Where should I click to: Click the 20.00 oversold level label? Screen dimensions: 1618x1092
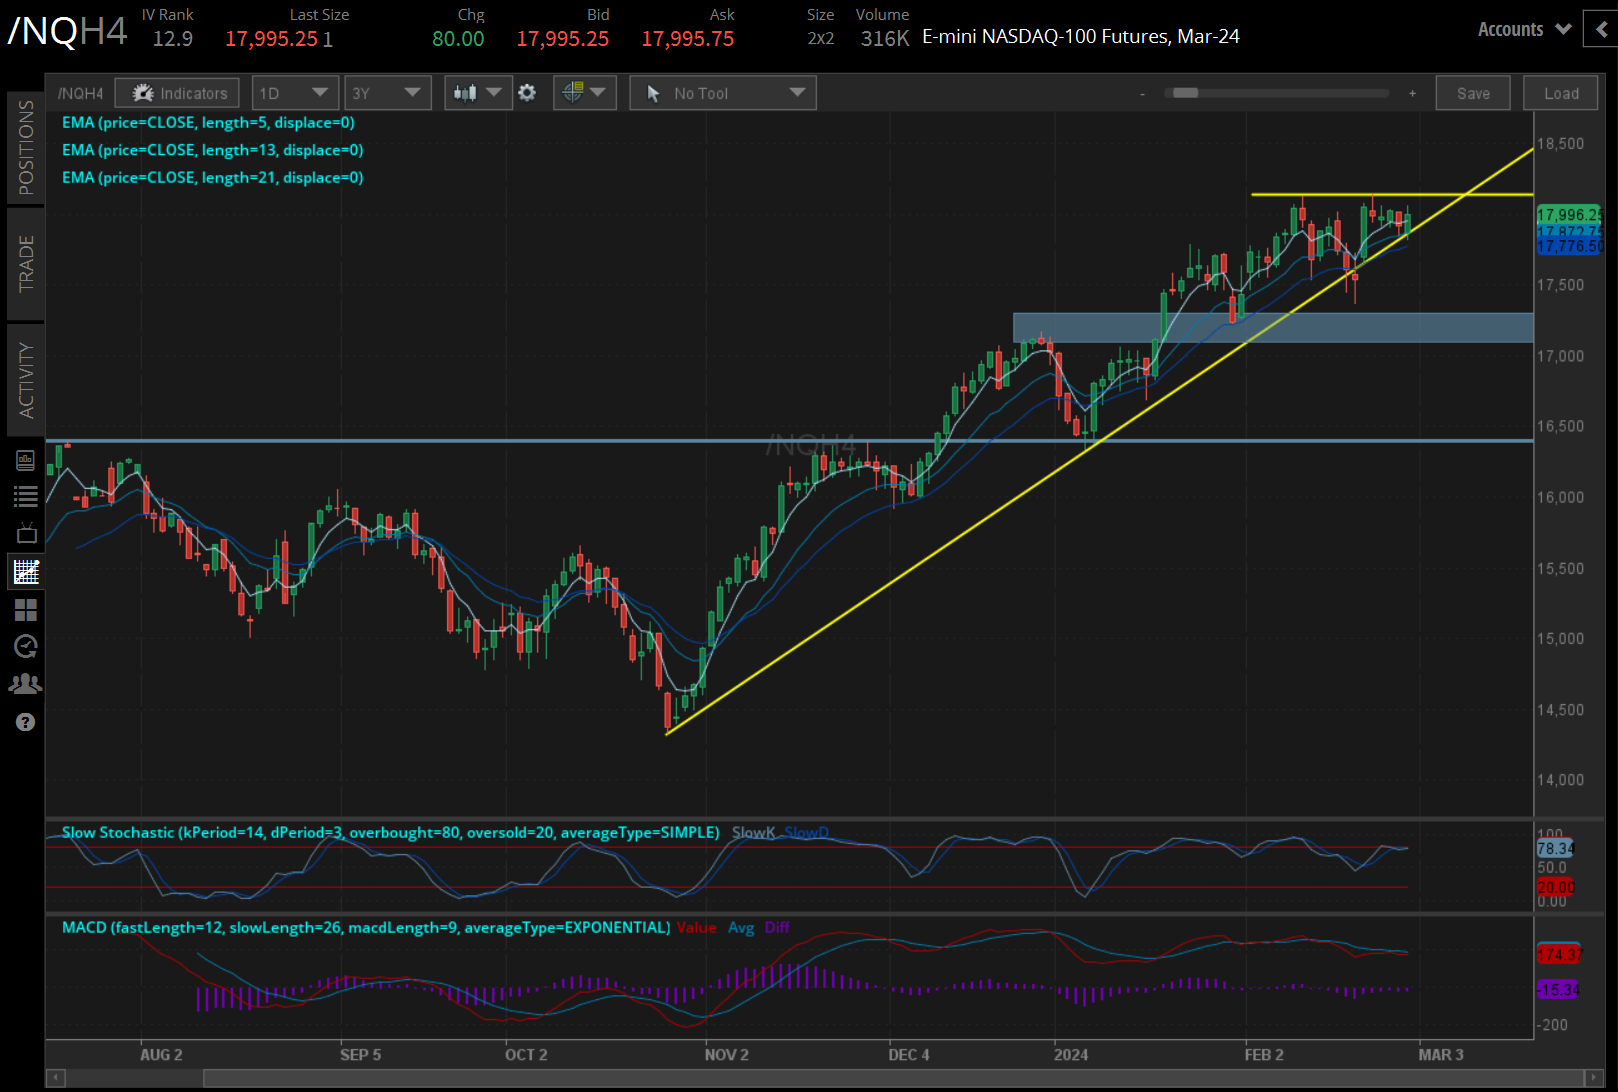coord(1555,888)
